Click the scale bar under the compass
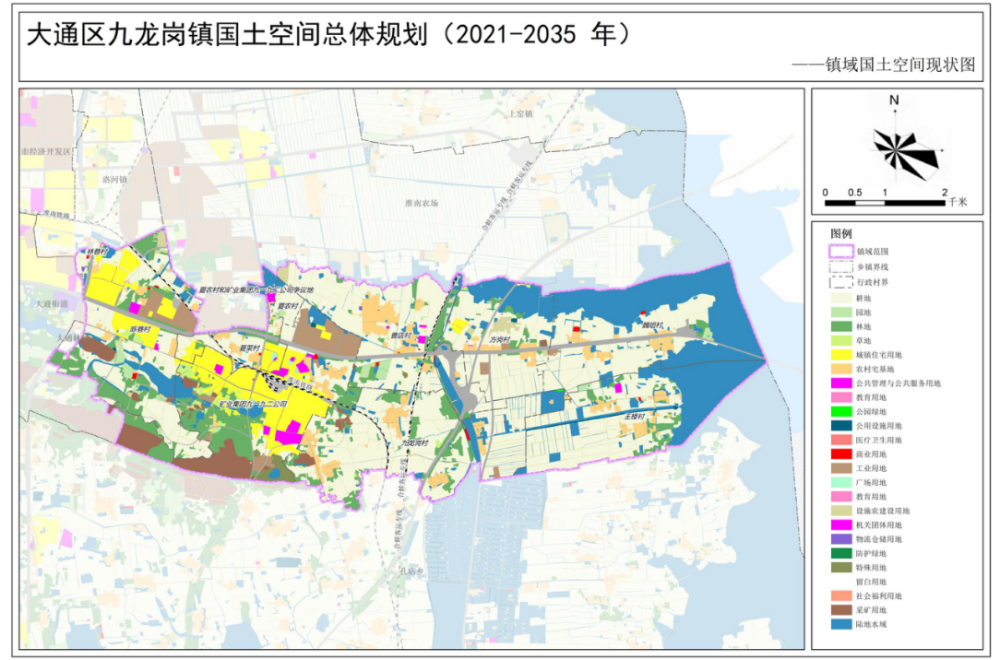The image size is (1000, 660). pos(884,203)
